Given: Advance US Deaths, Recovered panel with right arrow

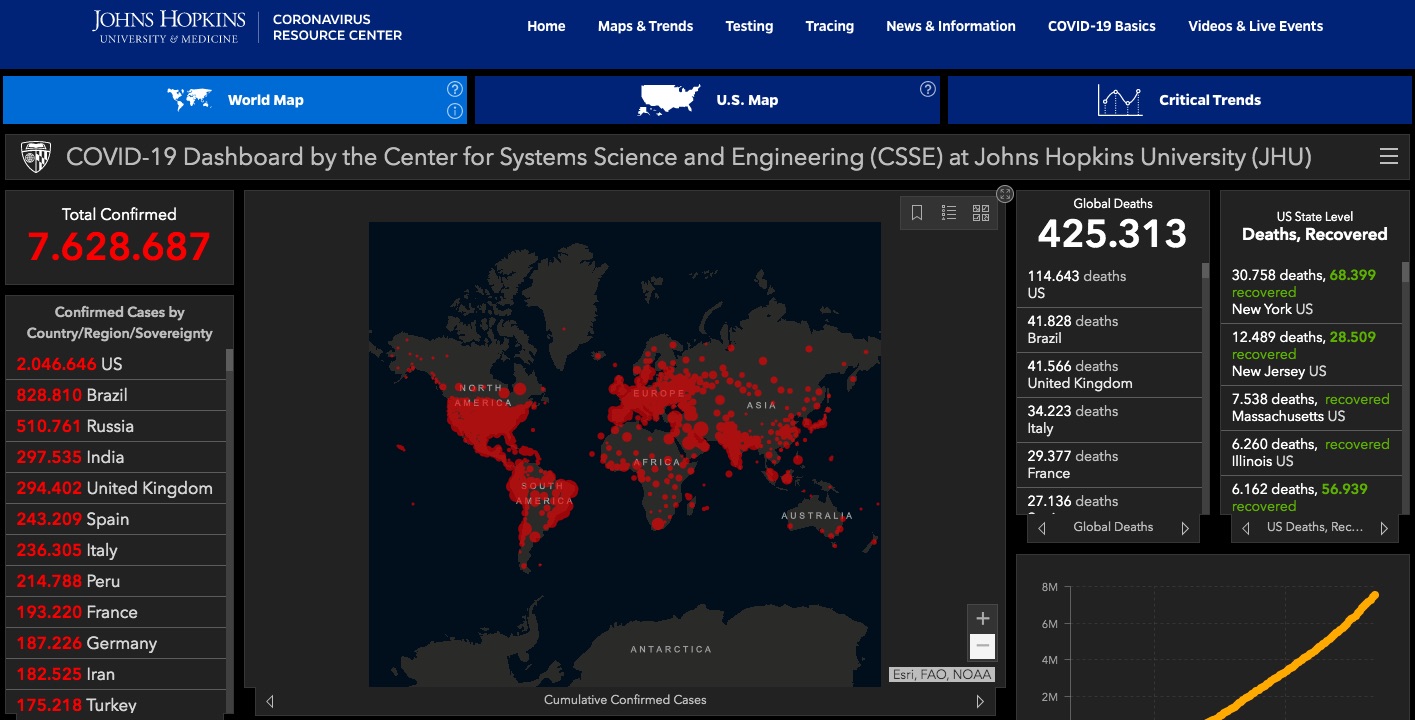Looking at the screenshot, I should click(1384, 528).
